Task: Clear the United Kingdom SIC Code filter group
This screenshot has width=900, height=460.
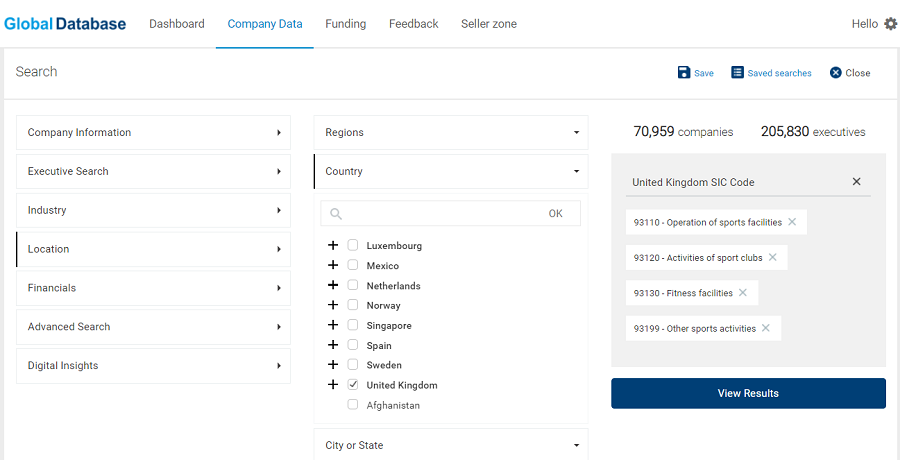Action: (856, 181)
